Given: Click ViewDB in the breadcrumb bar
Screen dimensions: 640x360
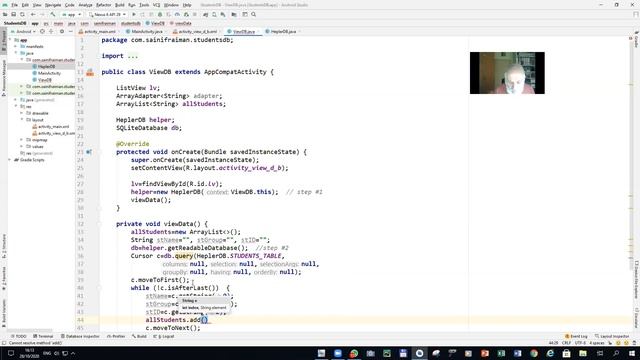Looking at the screenshot, I should tap(155, 23).
